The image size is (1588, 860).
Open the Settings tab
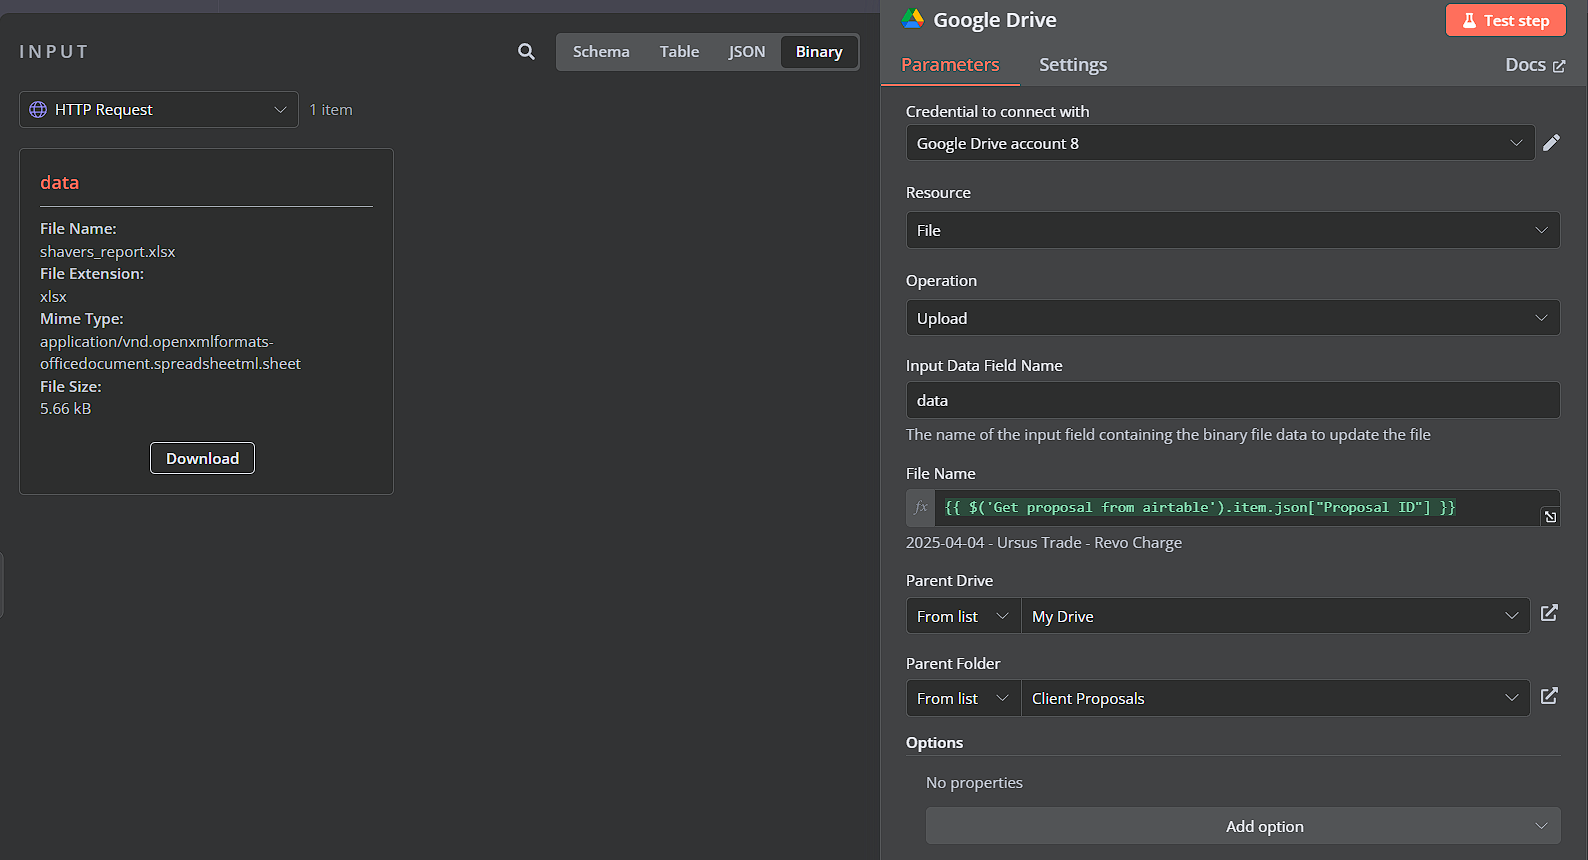(x=1073, y=65)
